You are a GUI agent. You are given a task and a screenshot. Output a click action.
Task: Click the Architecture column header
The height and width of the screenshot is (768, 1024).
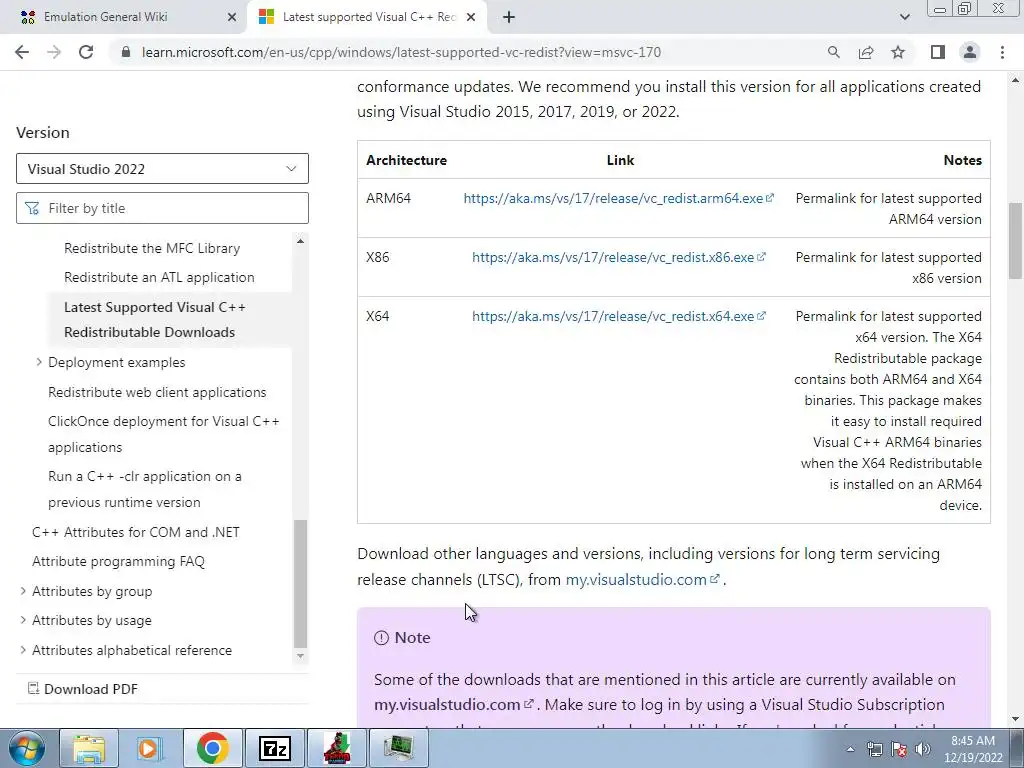click(x=406, y=160)
